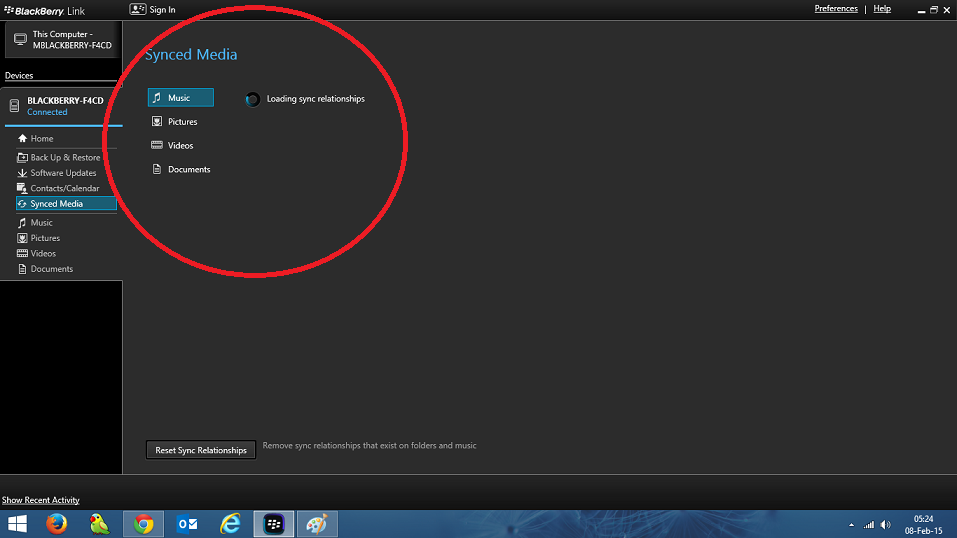
Task: Click the Sign In person icon
Action: (x=138, y=9)
